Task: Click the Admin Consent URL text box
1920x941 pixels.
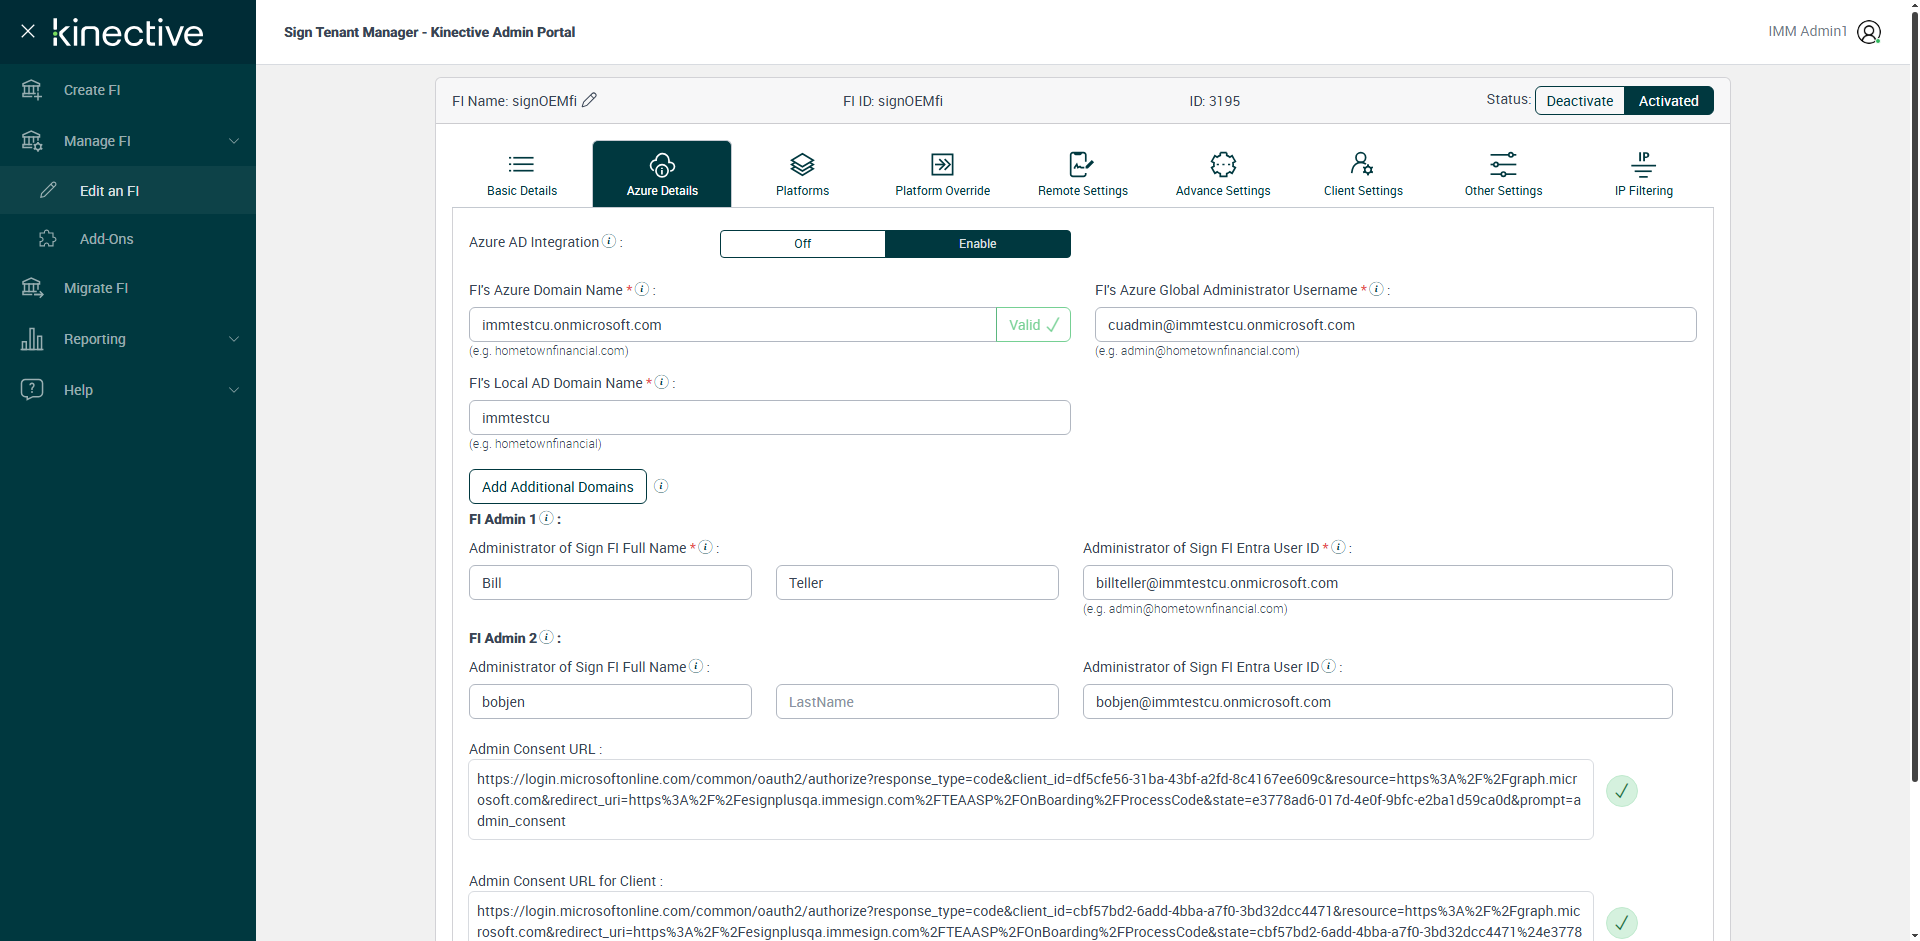Action: pyautogui.click(x=1031, y=800)
